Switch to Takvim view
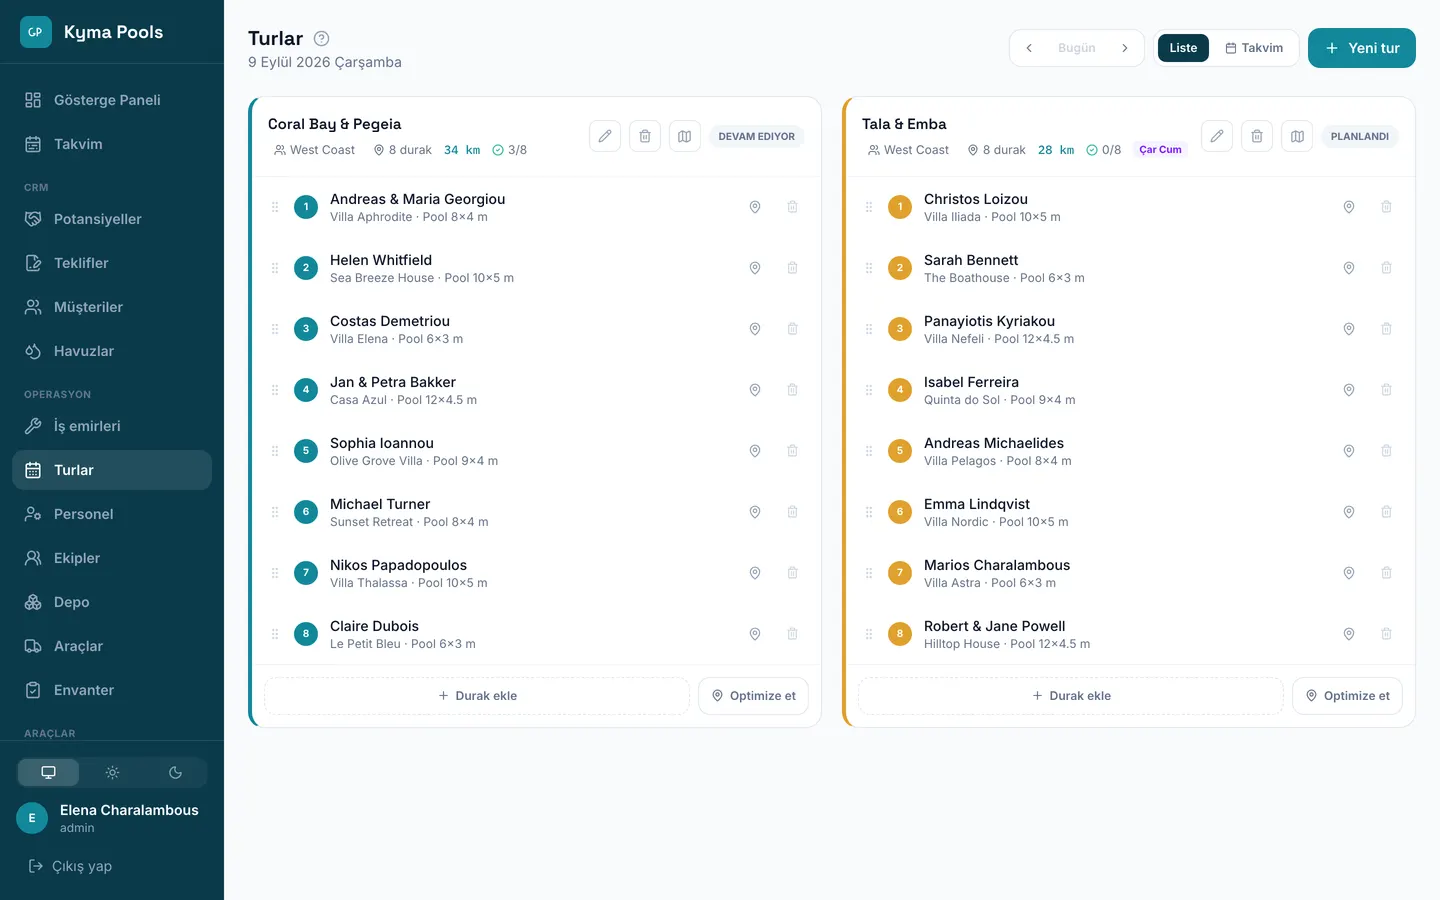1440x900 pixels. tap(1254, 48)
